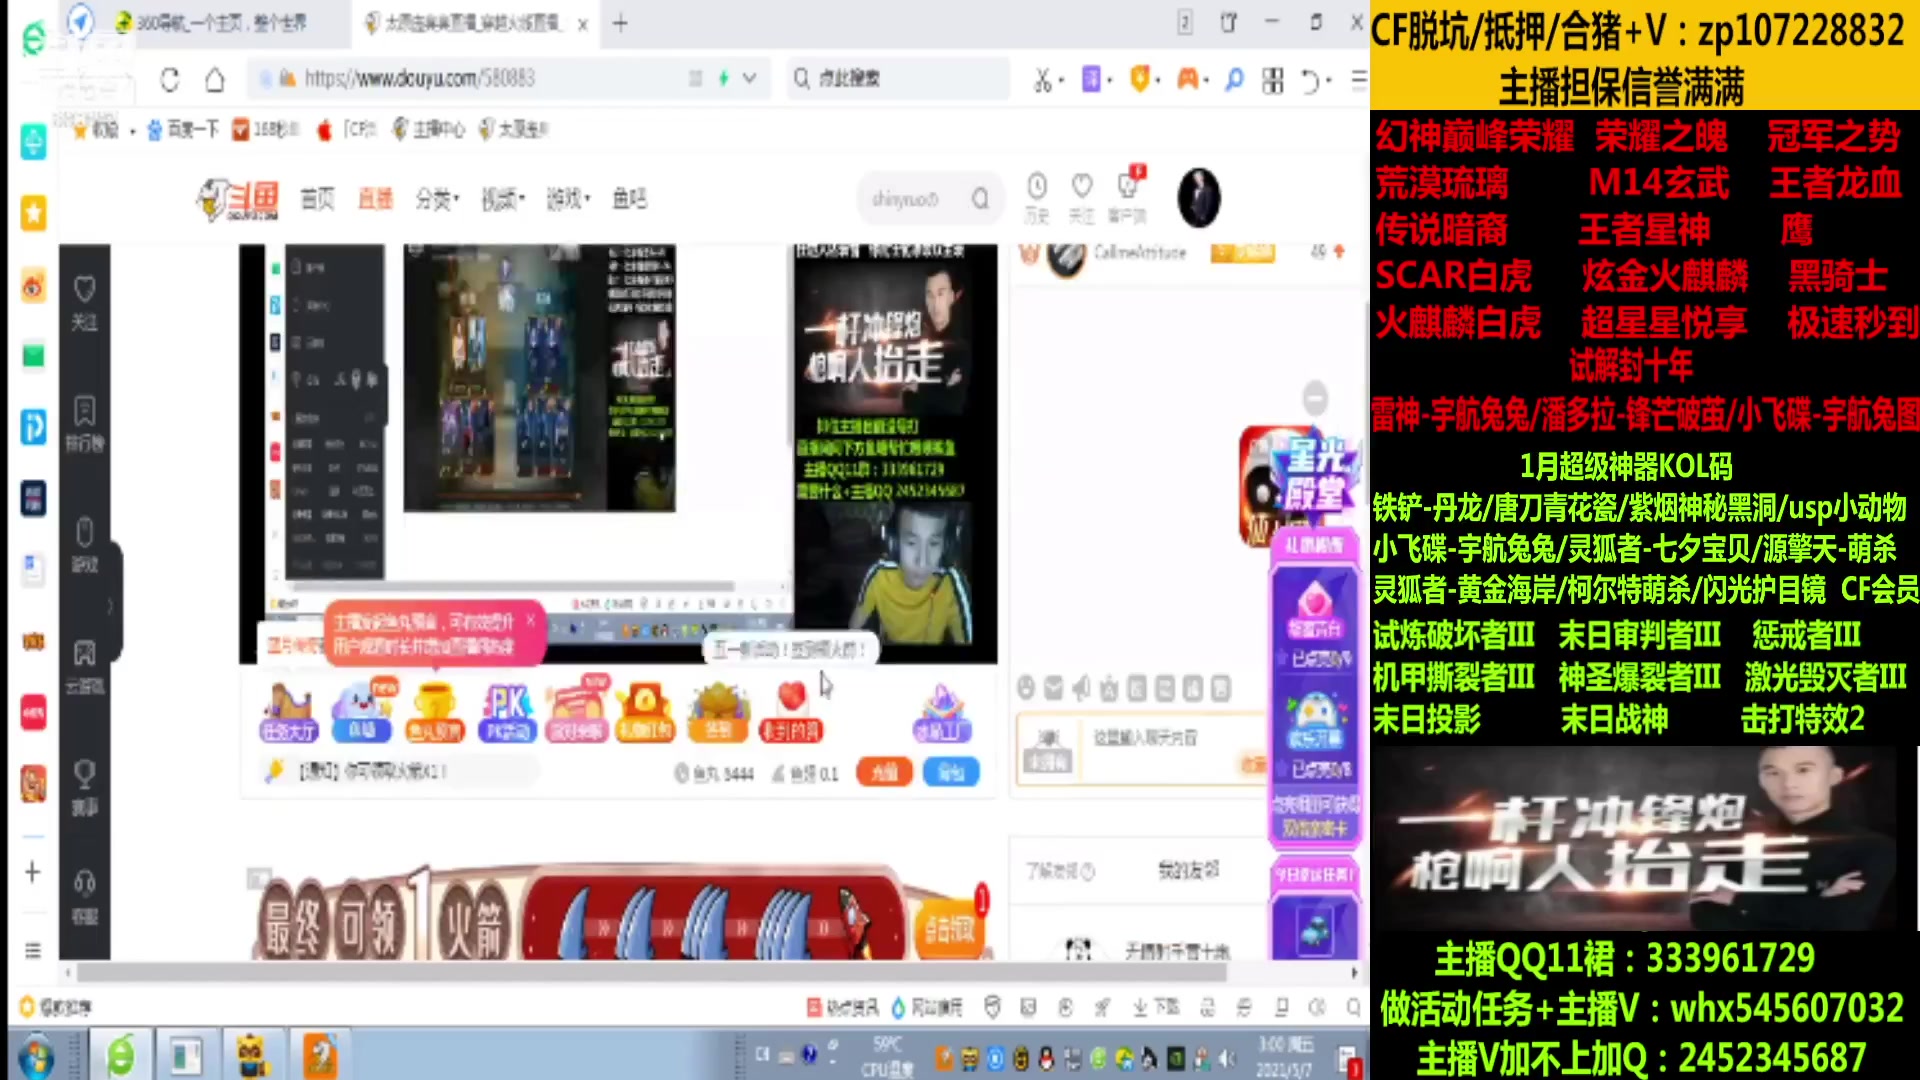Image resolution: width=1920 pixels, height=1080 pixels.
Task: Click the undo closed tab arrow
Action: (x=1310, y=80)
